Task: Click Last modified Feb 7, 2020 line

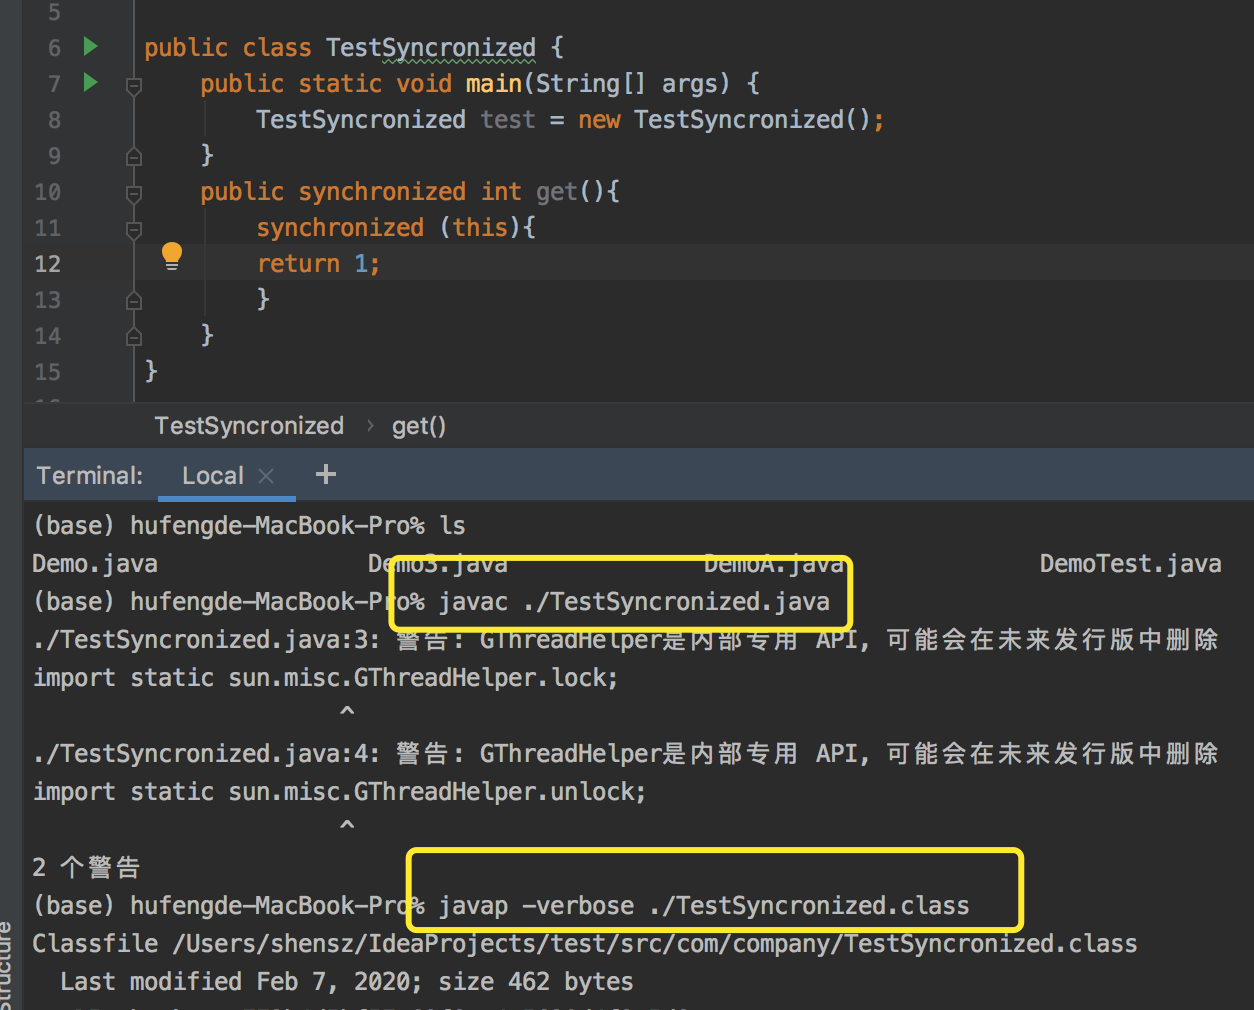Action: 346,982
